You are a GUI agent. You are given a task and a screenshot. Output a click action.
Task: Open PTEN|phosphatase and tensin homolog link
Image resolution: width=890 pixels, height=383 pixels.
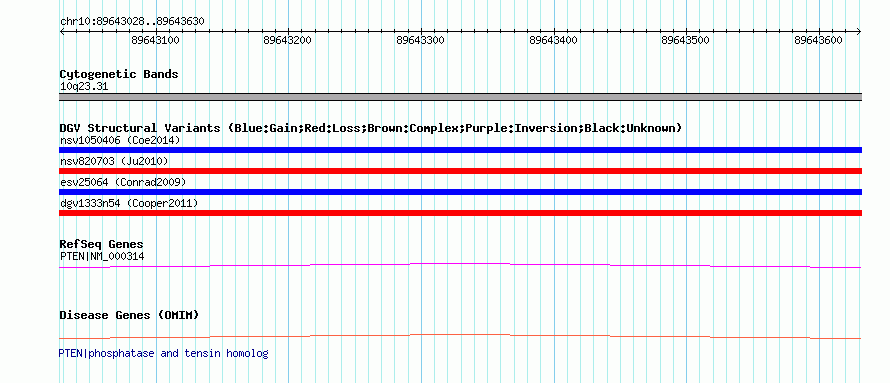coord(163,353)
